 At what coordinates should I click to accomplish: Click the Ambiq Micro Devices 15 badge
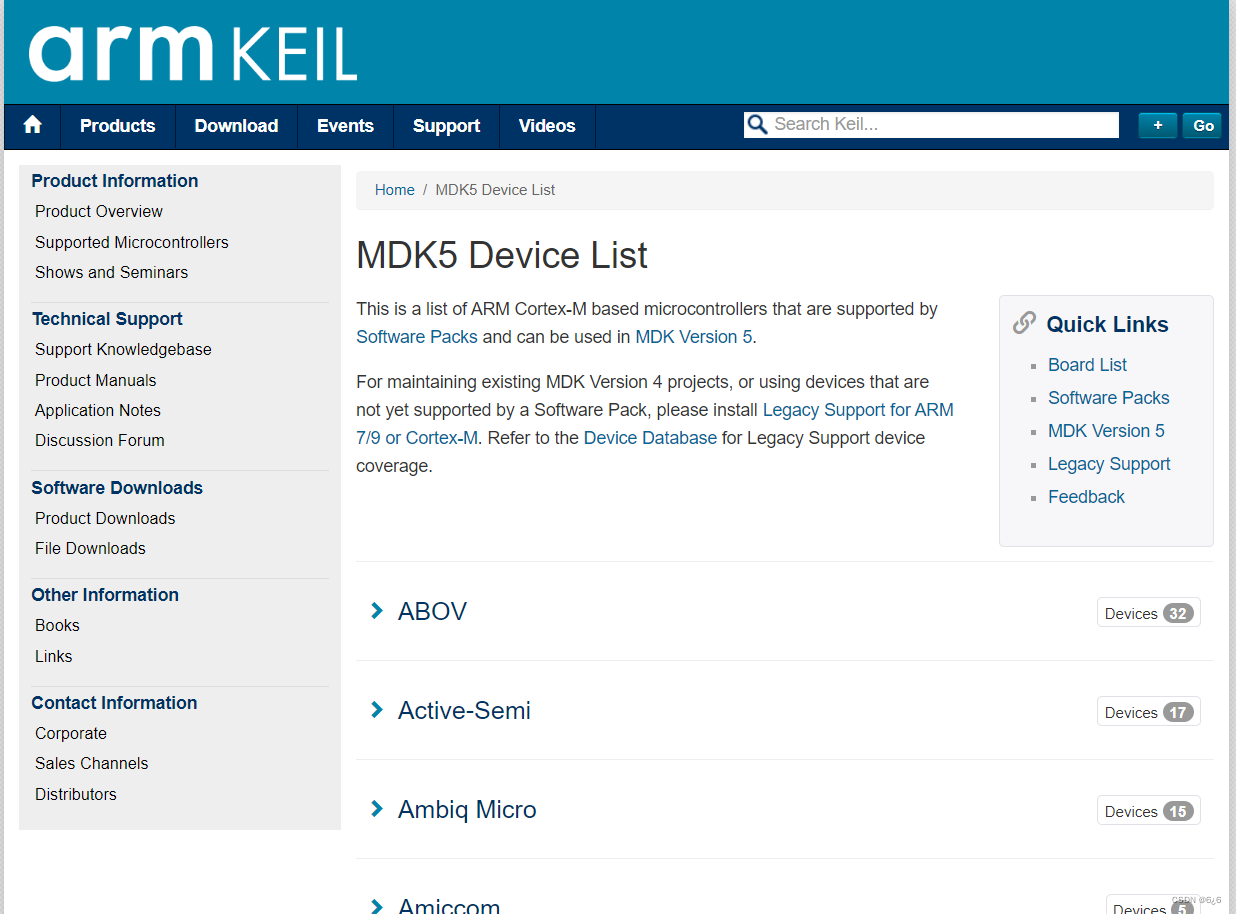tap(1149, 811)
